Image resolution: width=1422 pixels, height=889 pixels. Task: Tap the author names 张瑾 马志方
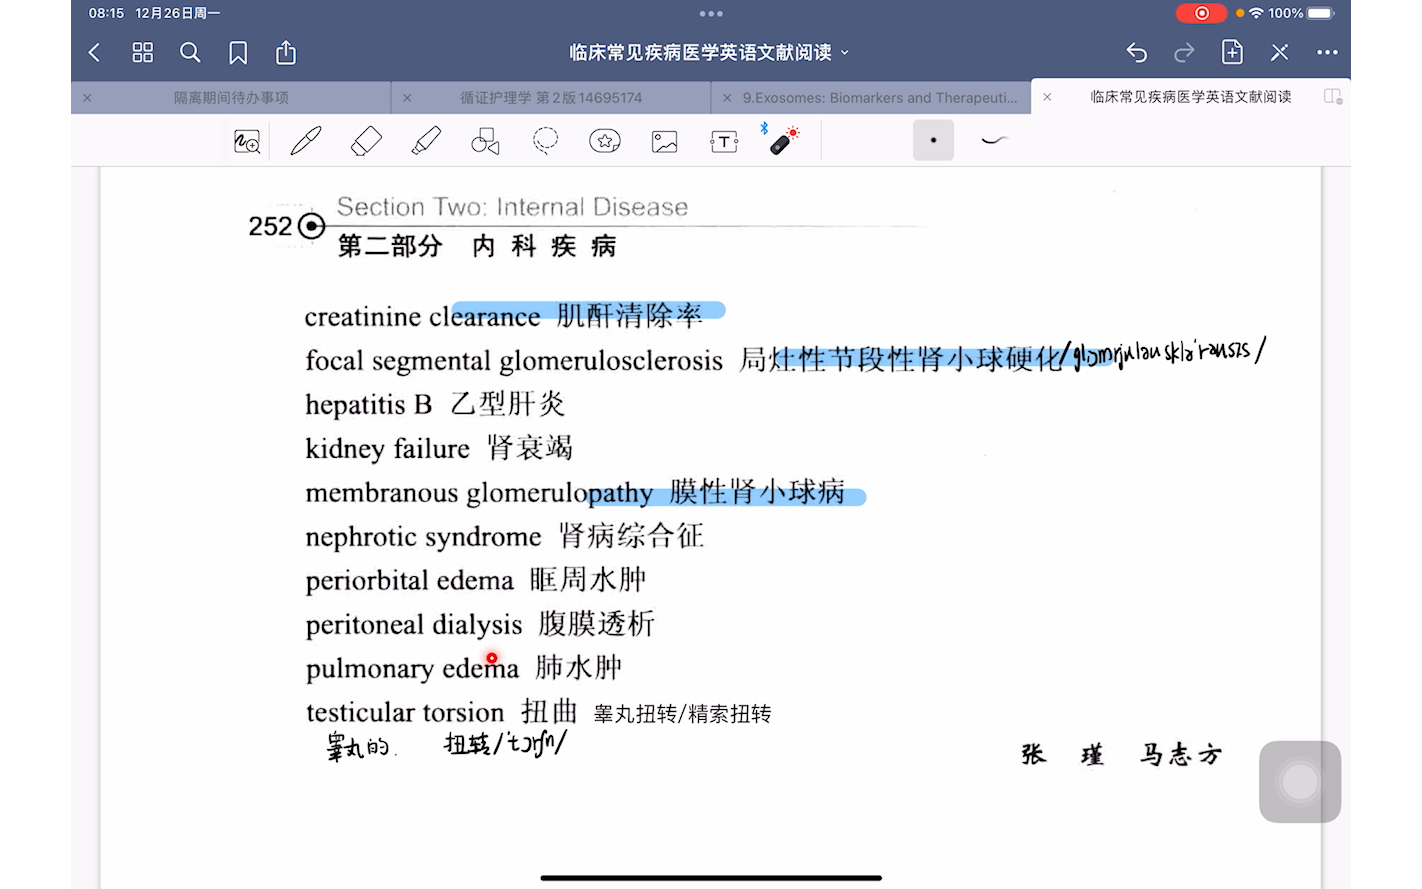pos(1121,755)
